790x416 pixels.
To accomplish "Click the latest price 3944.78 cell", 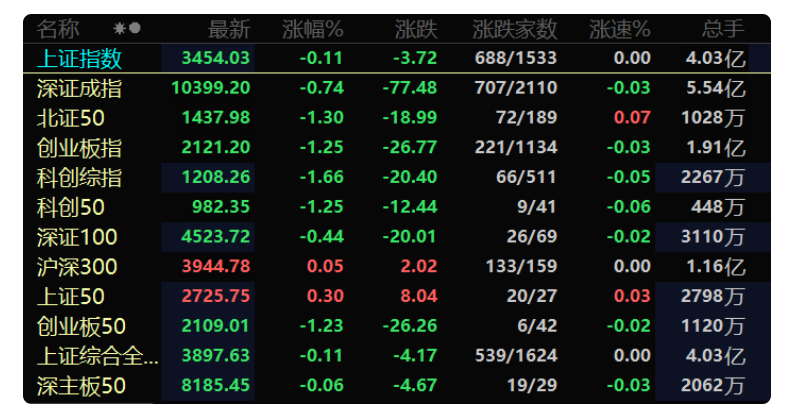I will (x=216, y=266).
